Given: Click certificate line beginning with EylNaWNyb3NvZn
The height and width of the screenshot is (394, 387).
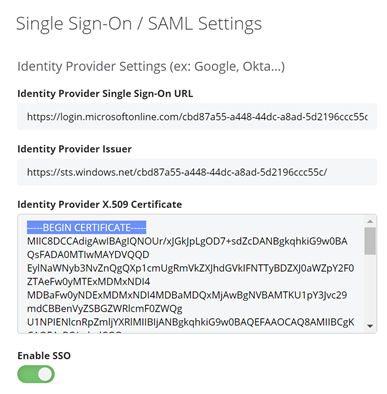Looking at the screenshot, I should click(190, 268).
